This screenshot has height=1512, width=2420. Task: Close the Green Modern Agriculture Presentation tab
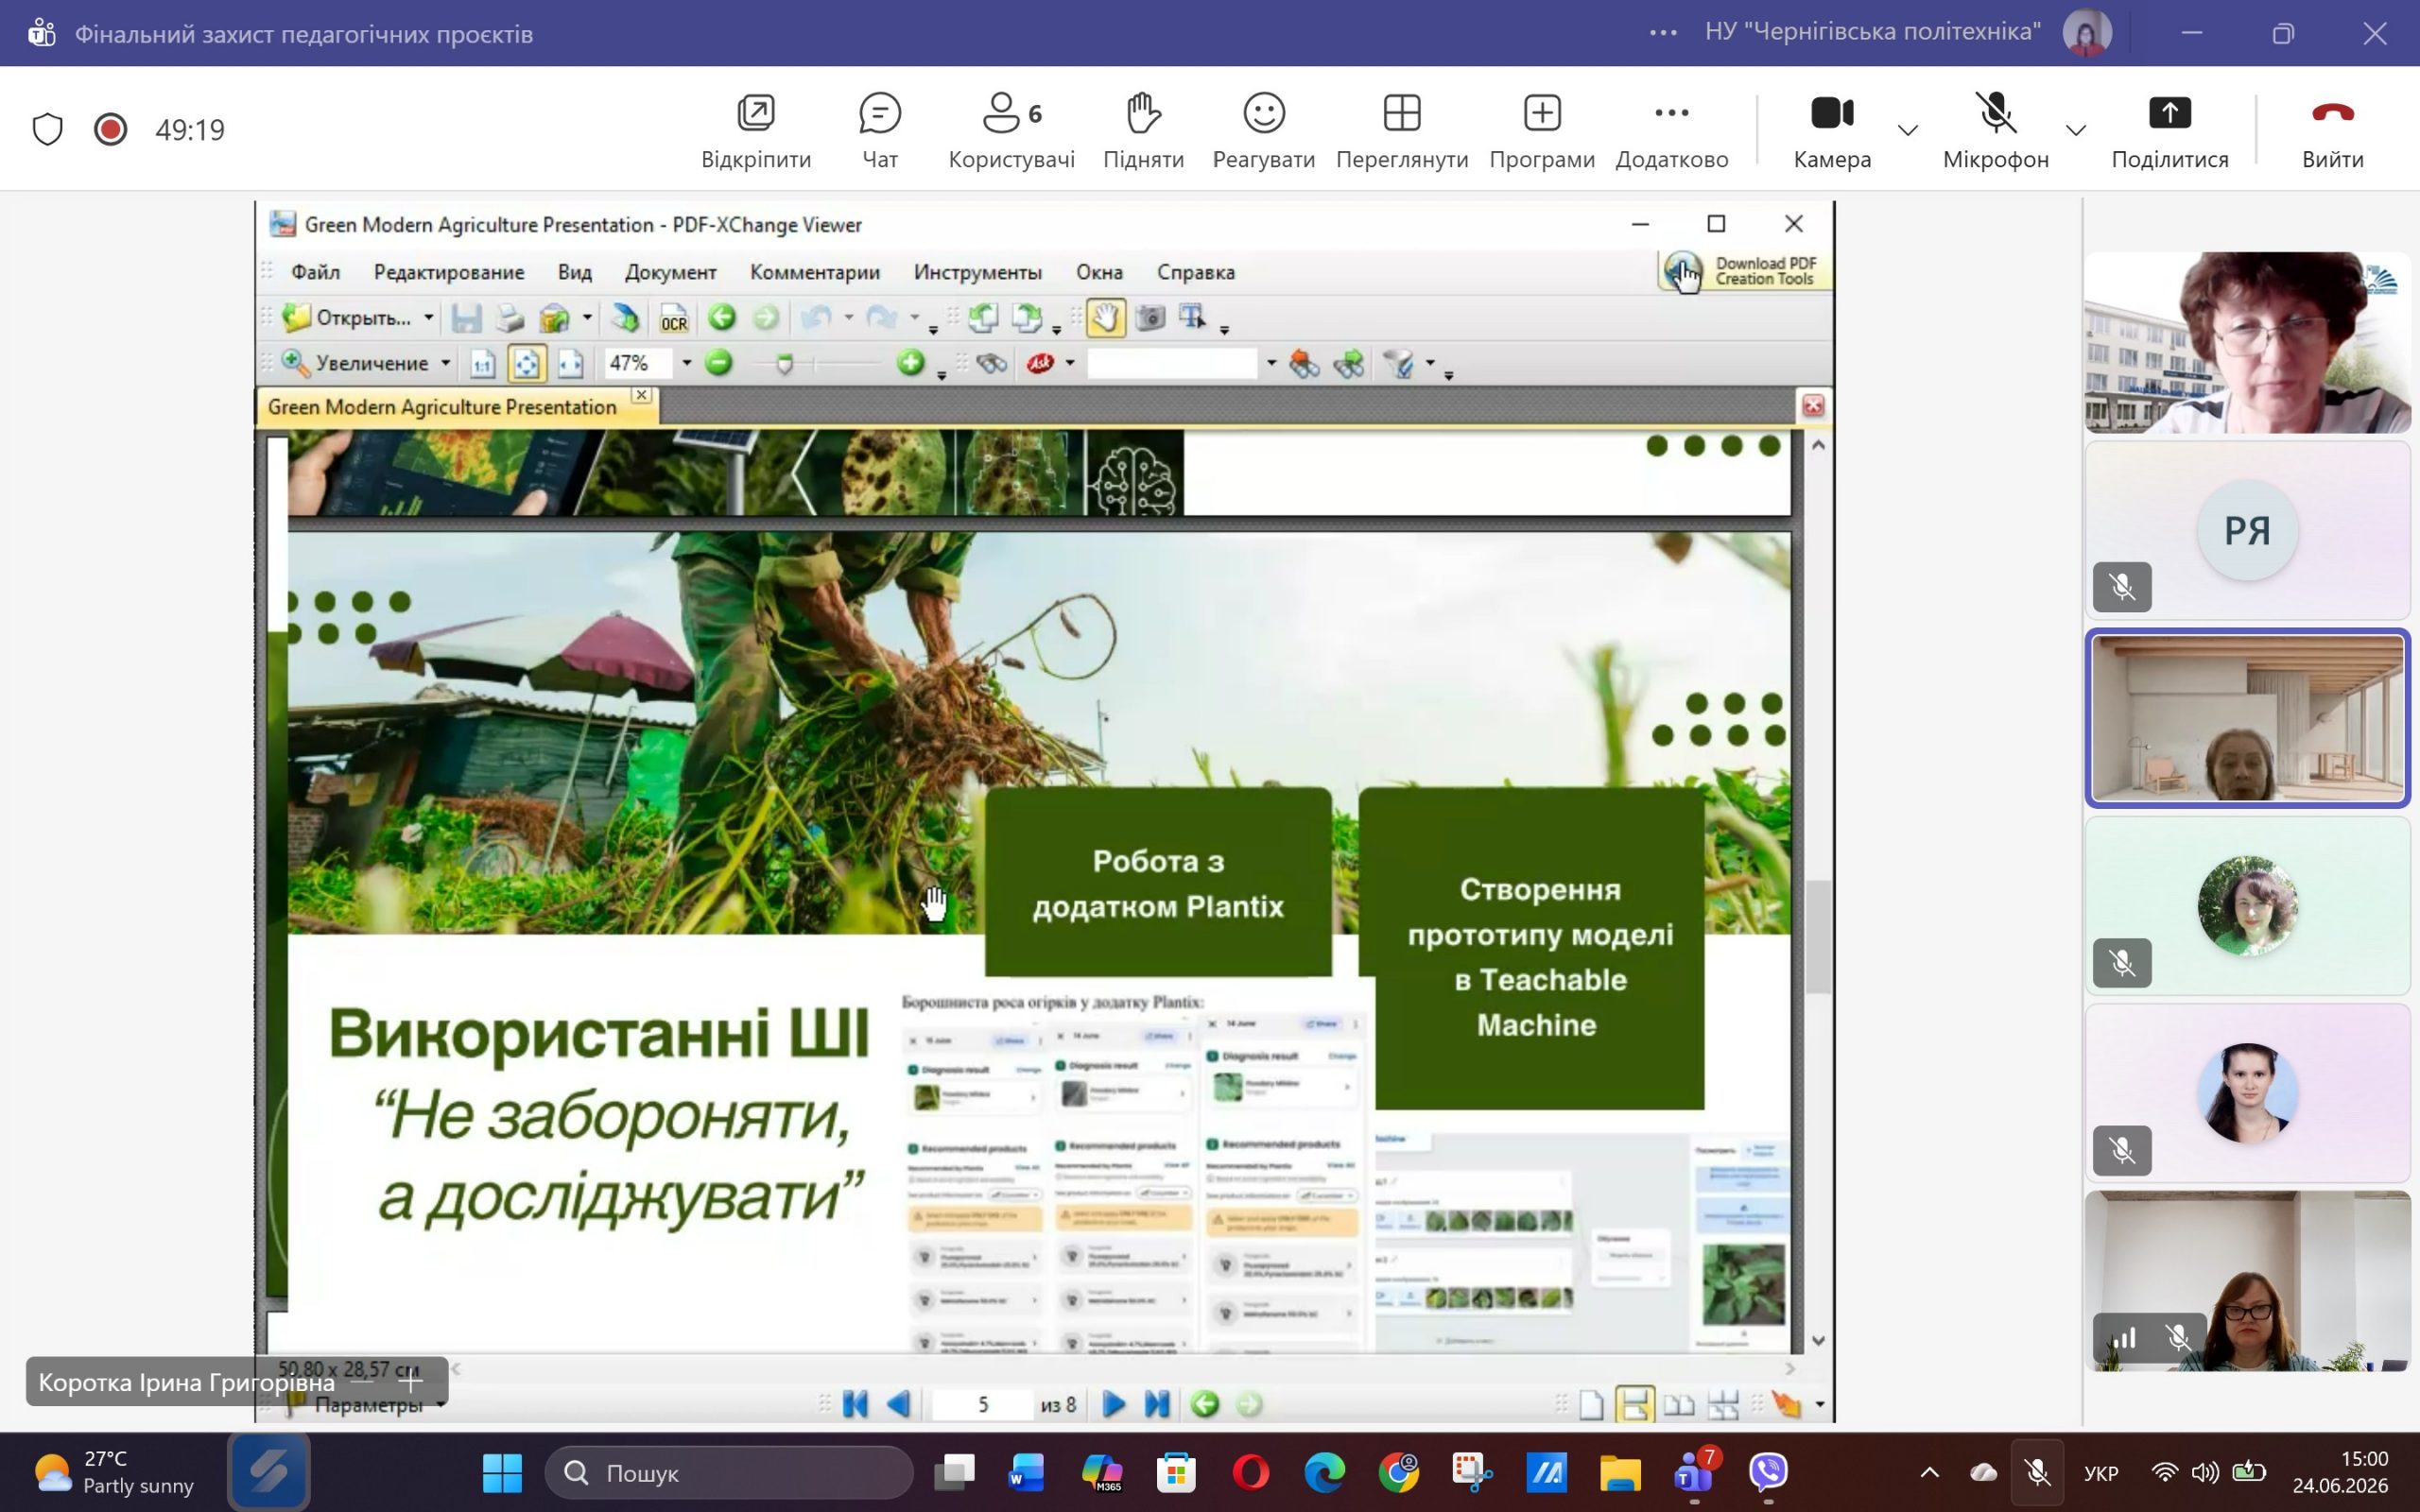642,395
